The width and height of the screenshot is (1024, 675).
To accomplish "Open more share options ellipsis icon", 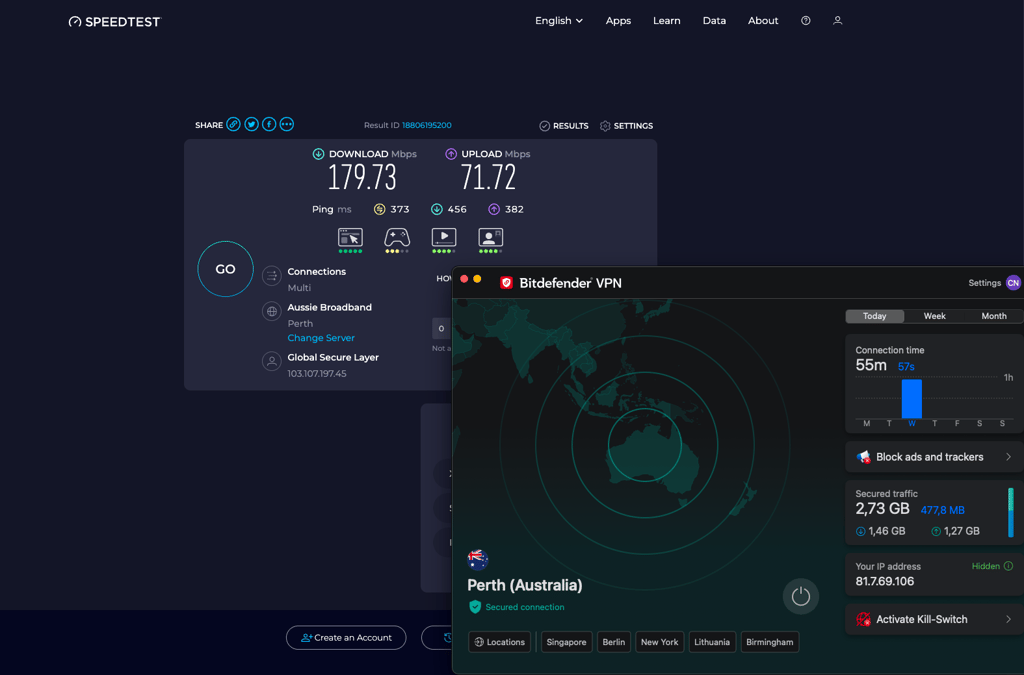I will coord(287,125).
